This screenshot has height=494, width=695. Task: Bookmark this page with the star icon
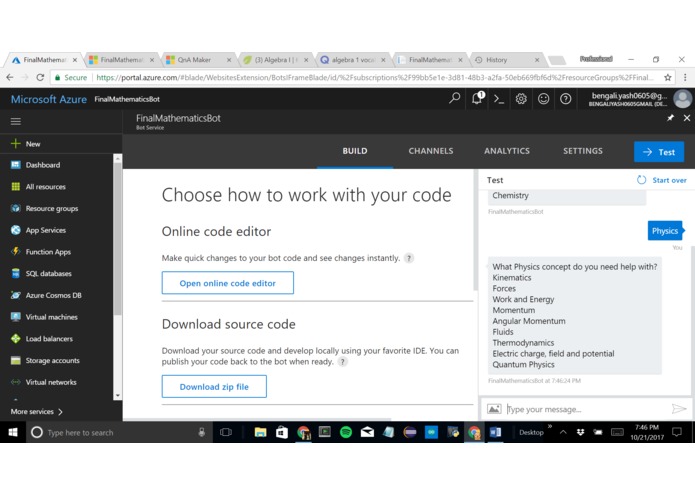(x=668, y=78)
